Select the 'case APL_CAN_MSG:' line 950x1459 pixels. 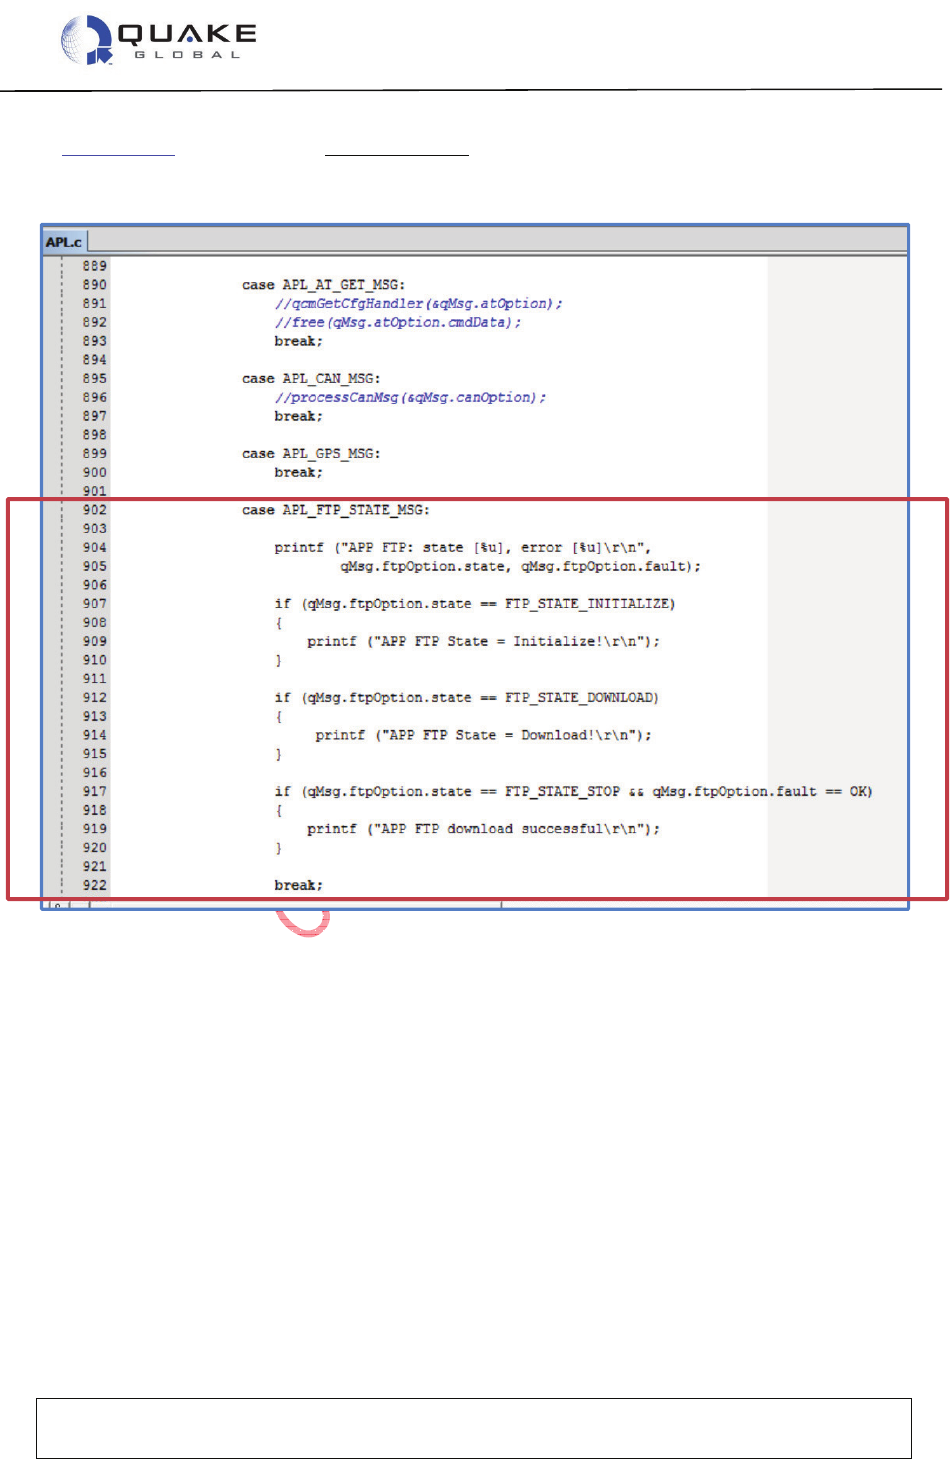pyautogui.click(x=311, y=379)
